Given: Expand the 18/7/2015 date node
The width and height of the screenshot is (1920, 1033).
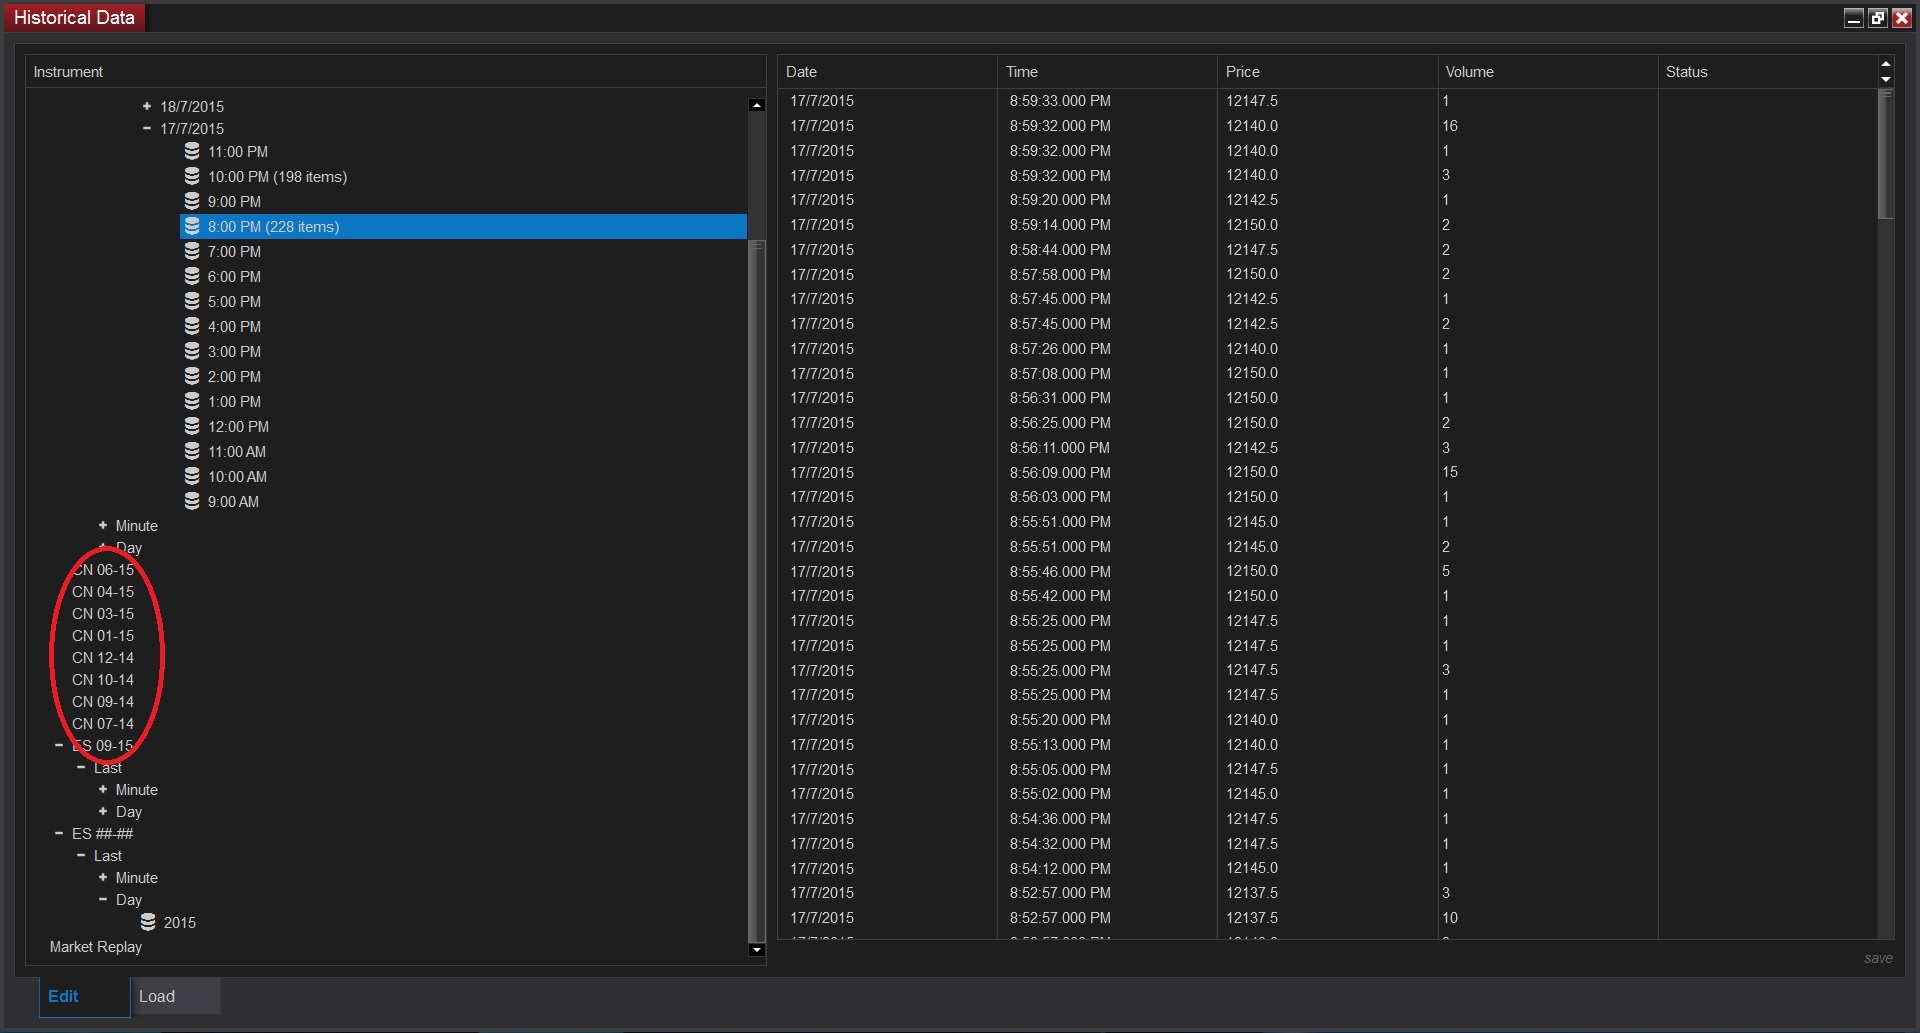Looking at the screenshot, I should [x=147, y=106].
